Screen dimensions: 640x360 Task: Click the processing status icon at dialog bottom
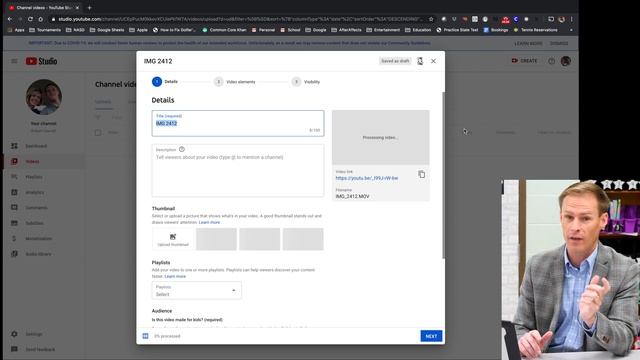145,336
